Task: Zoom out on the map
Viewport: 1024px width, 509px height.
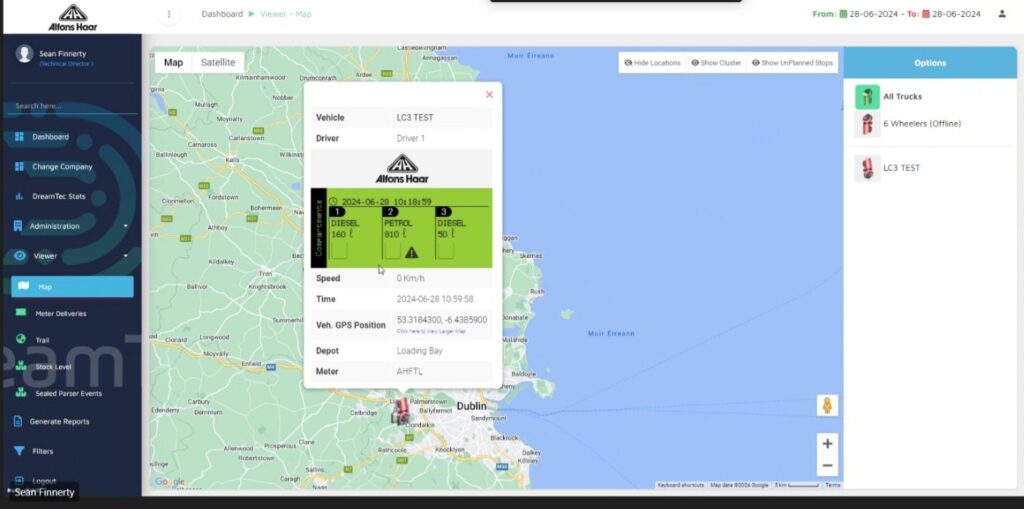Action: pos(827,465)
